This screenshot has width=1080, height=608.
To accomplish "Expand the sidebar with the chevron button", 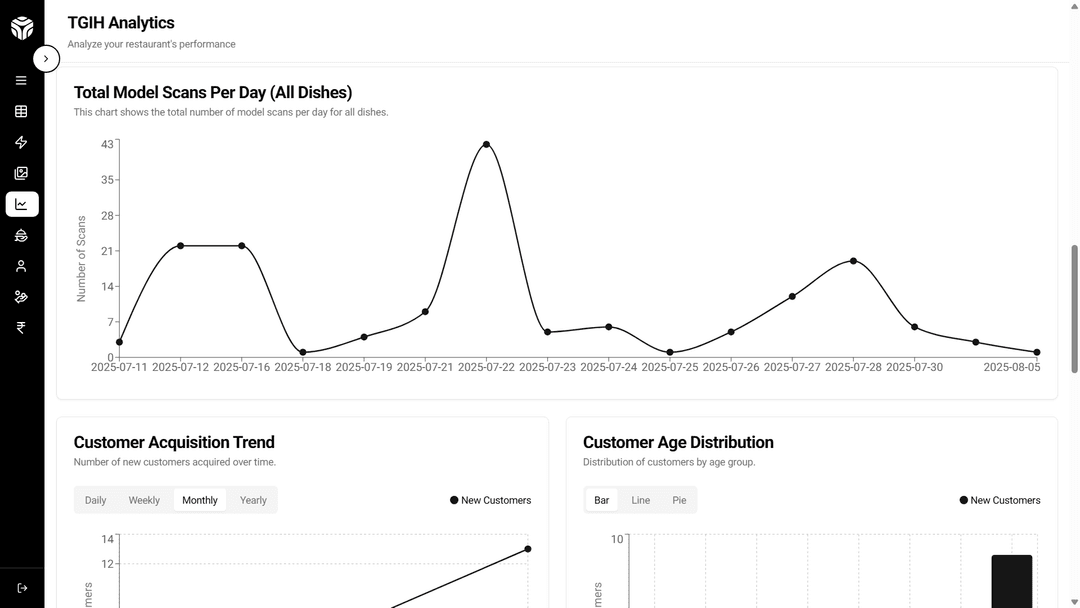I will (x=46, y=59).
